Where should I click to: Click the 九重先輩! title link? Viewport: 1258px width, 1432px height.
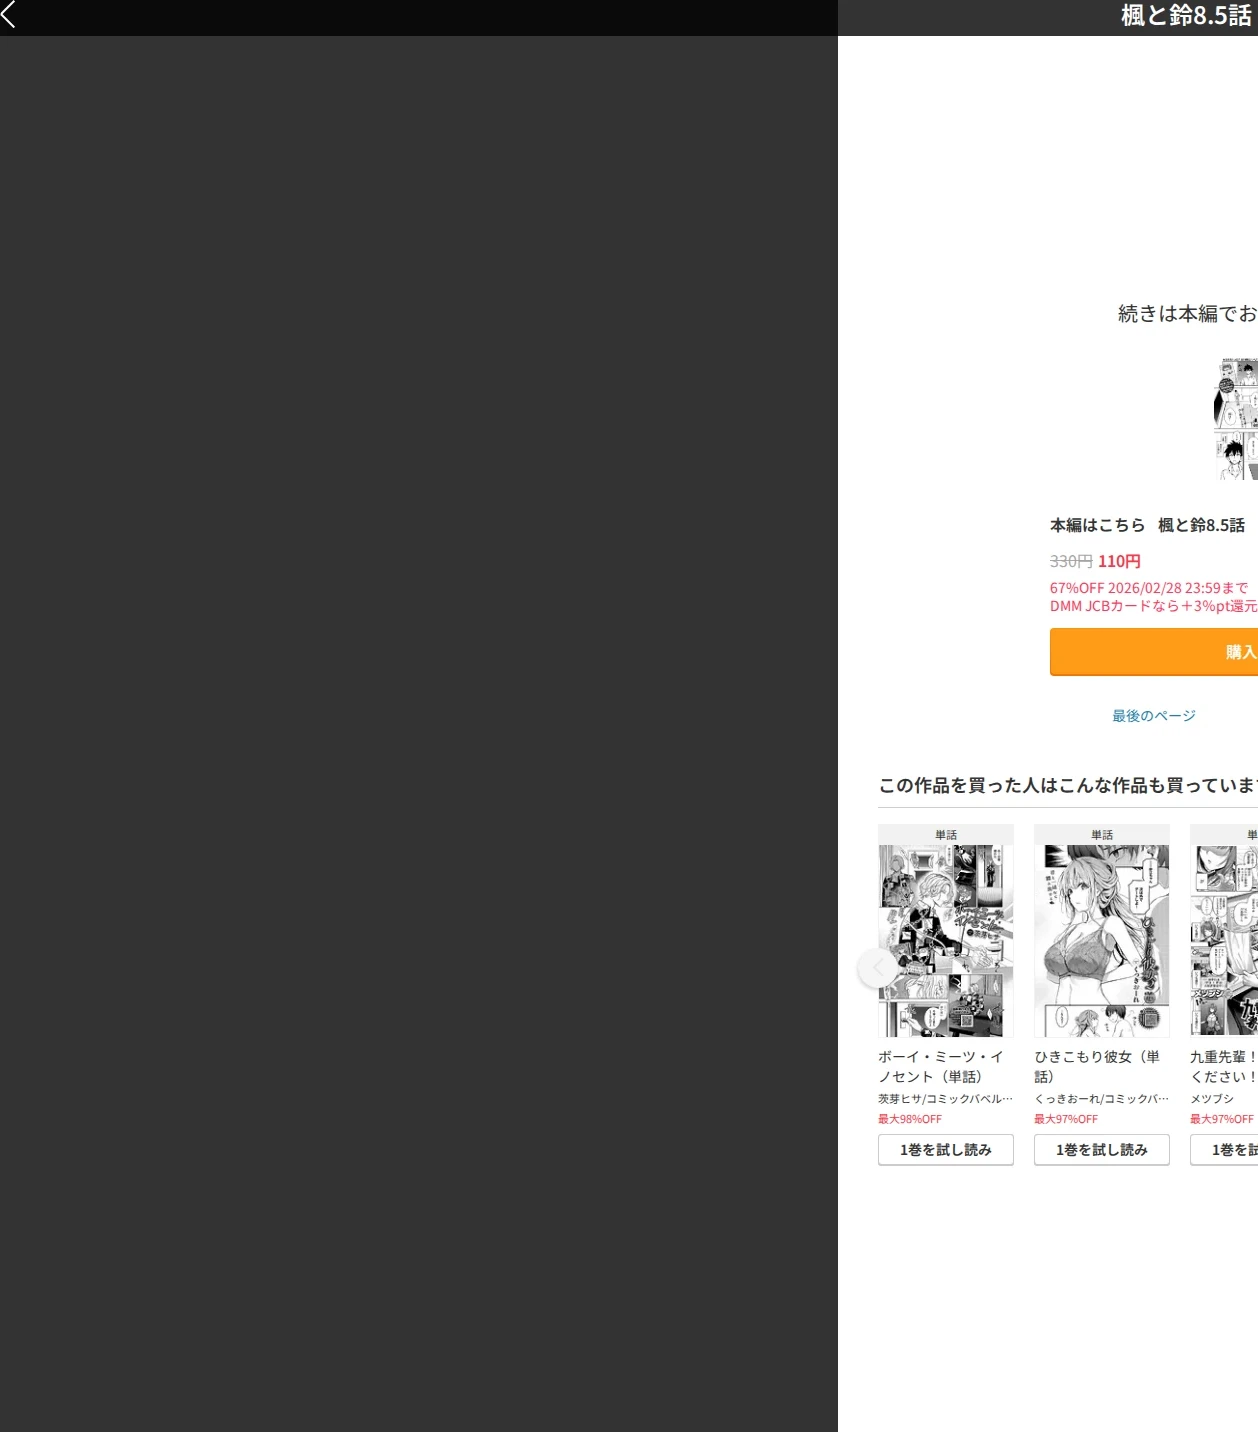(1223, 1066)
